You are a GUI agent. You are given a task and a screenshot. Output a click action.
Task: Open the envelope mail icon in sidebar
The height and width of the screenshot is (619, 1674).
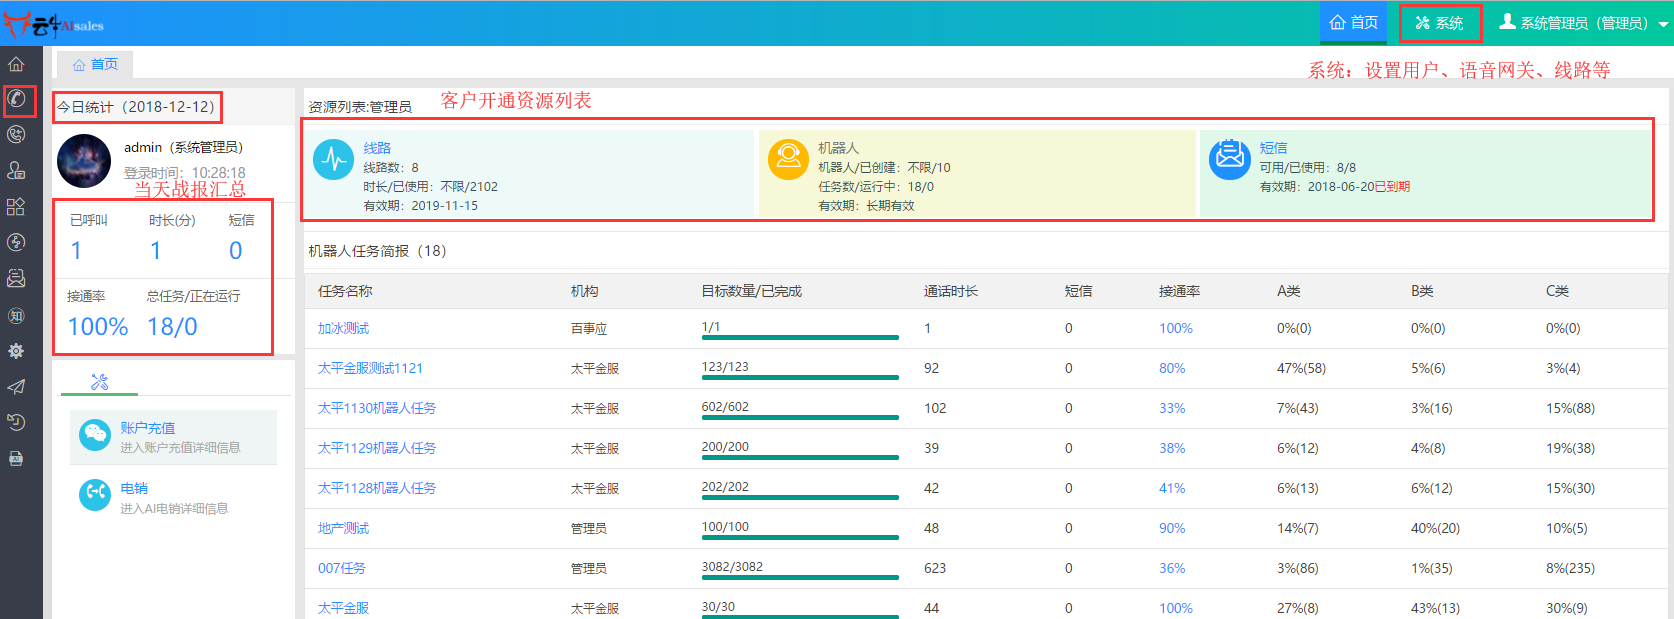16,279
